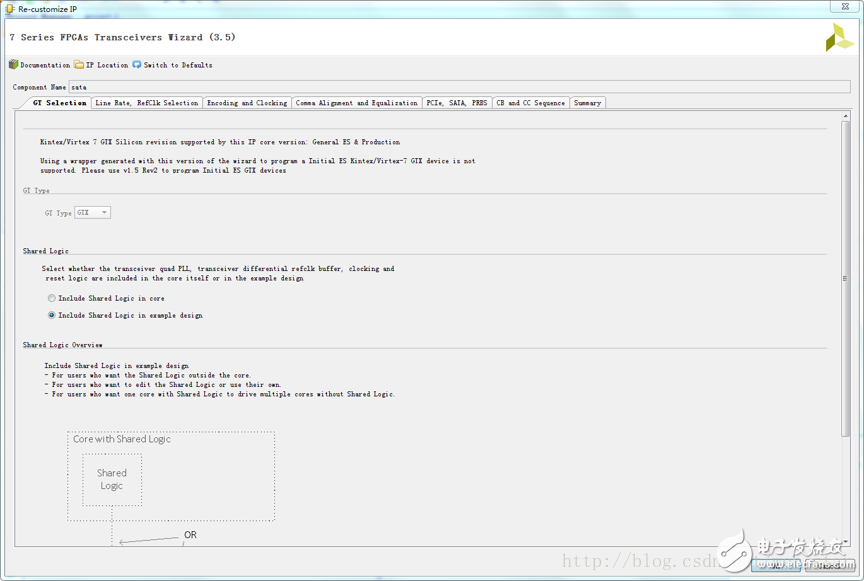
Task: Click the vertical scrollbar of the settings panel
Action: 845,280
